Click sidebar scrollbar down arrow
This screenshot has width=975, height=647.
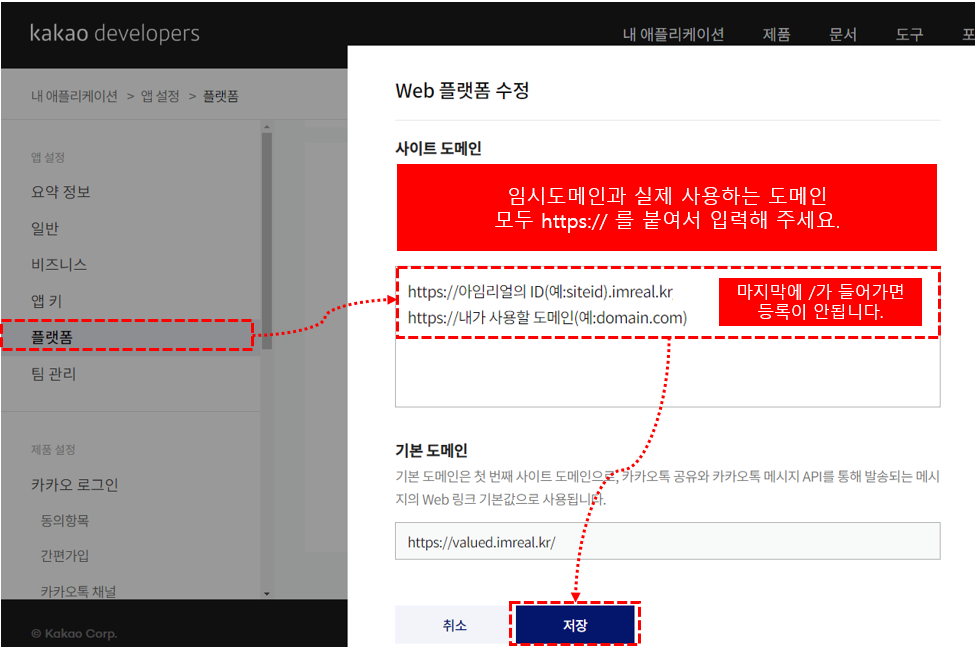[267, 594]
